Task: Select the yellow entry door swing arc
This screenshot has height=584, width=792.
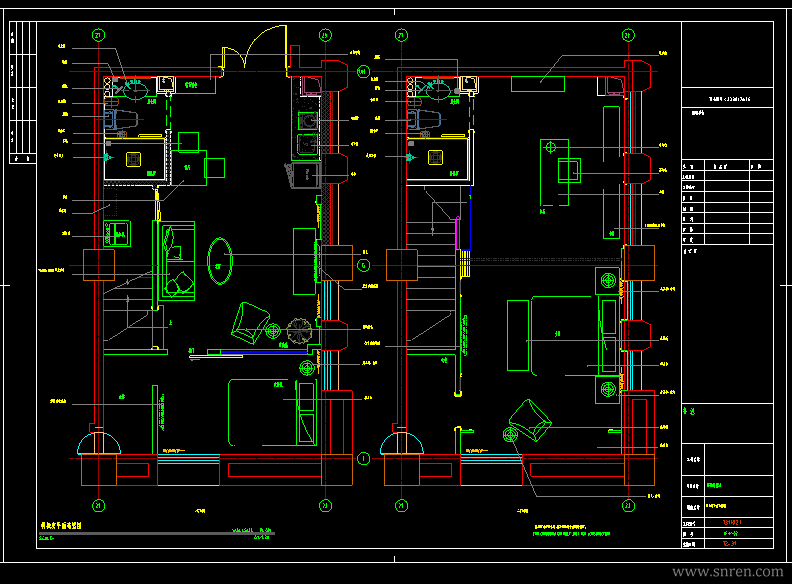Action: pos(265,45)
